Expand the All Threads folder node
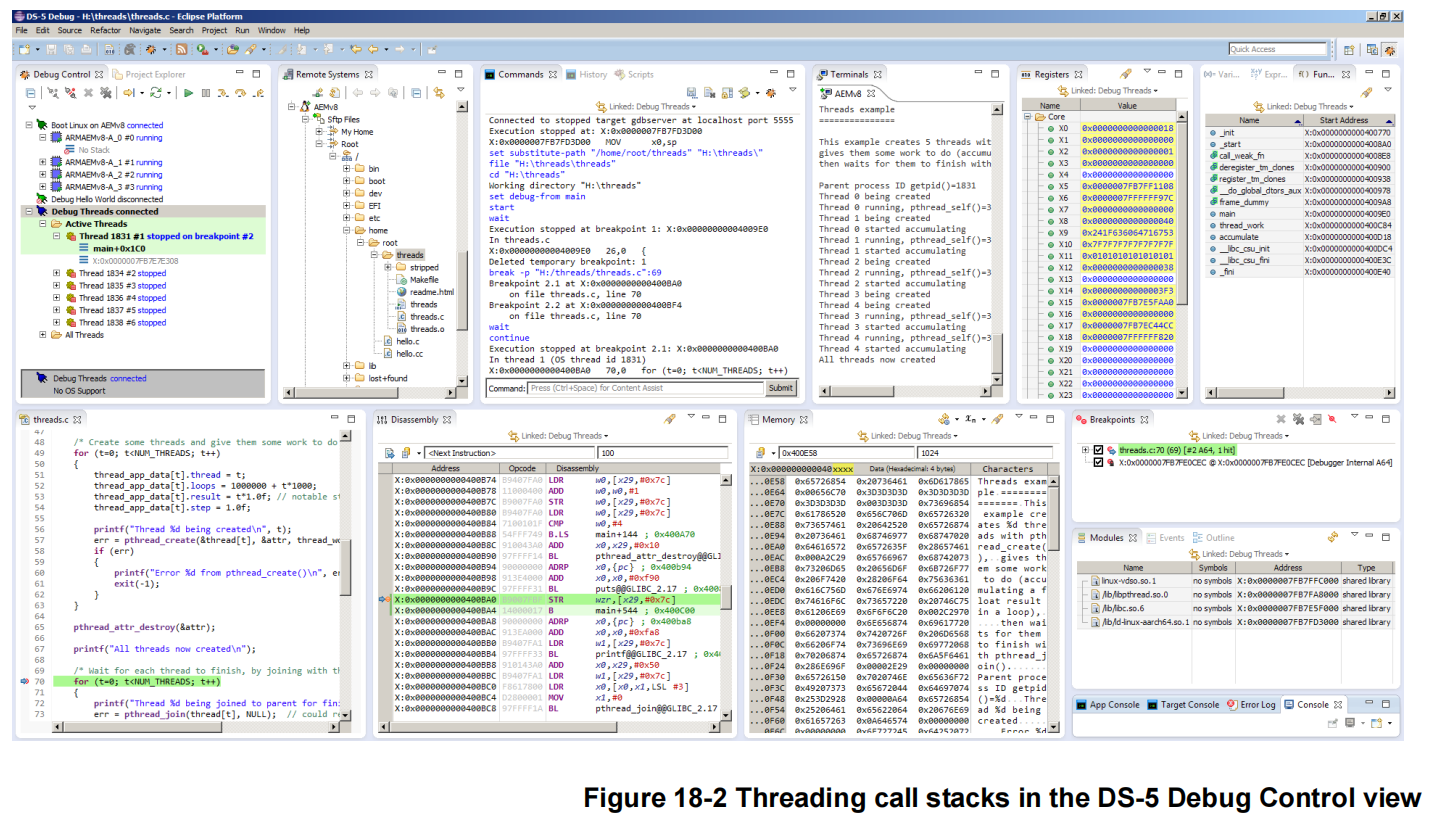Screen dimensions: 1429x818 pyautogui.click(x=43, y=335)
